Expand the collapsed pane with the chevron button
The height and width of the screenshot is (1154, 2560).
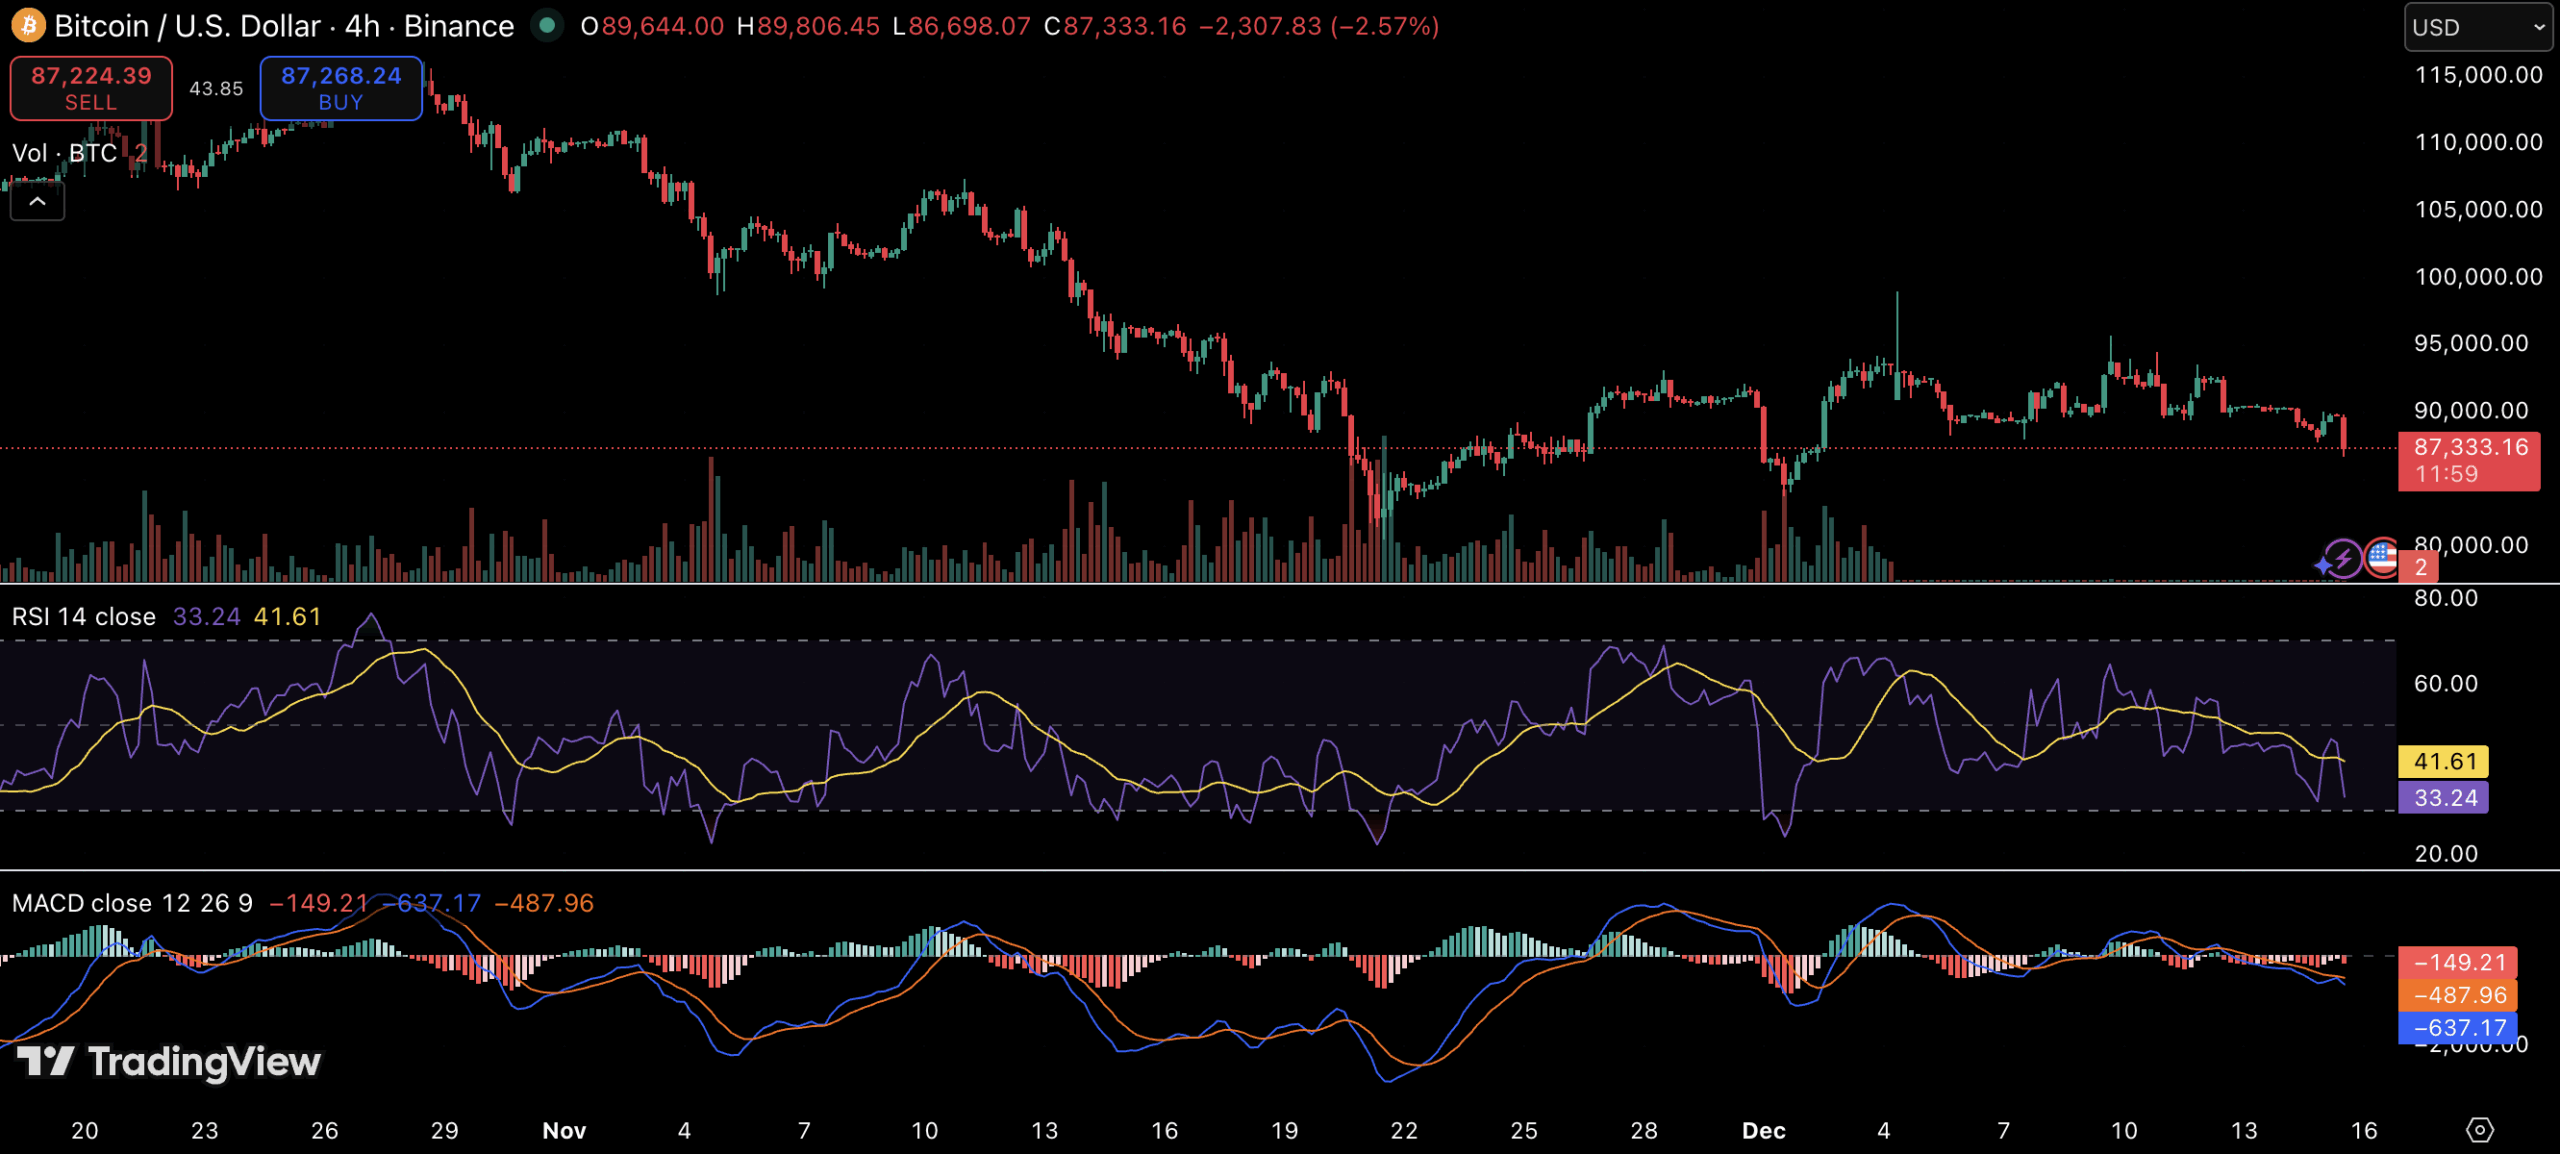37,200
